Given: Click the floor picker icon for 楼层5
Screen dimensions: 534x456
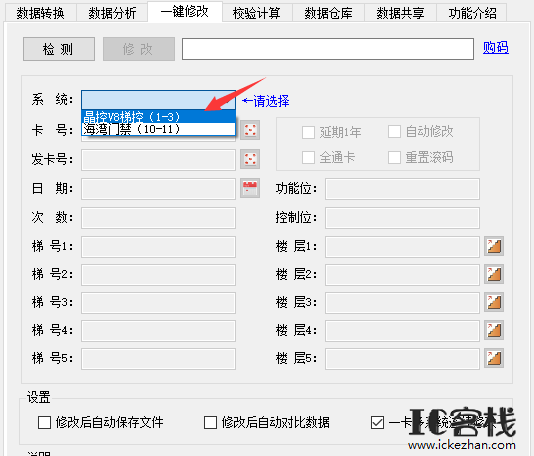Looking at the screenshot, I should [x=494, y=358].
